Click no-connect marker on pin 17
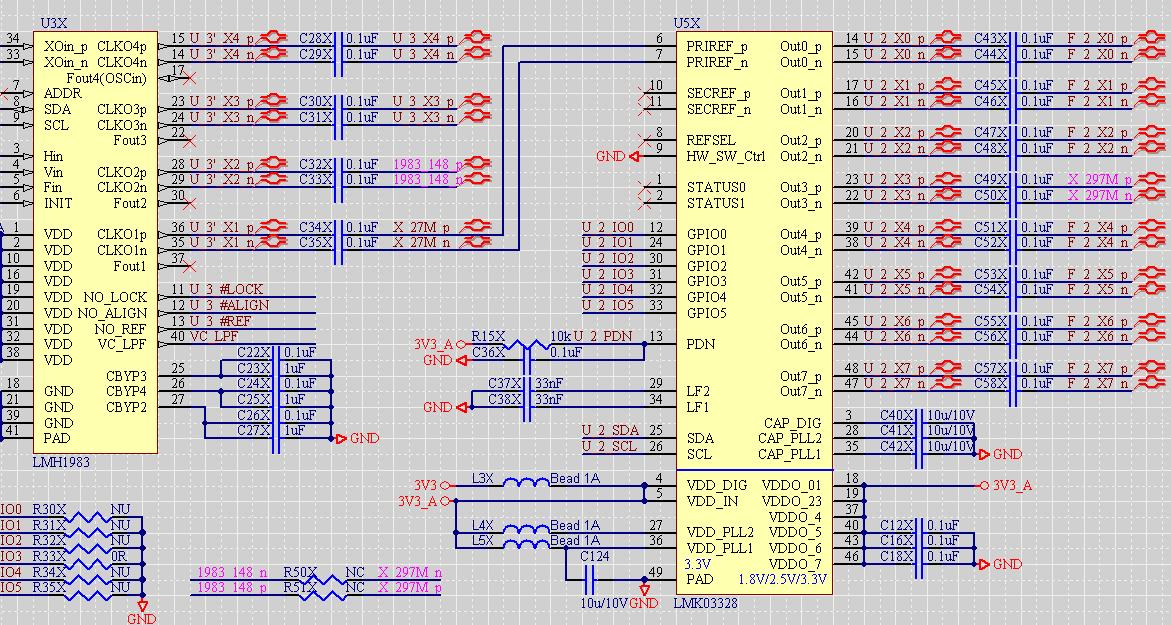1171x625 pixels. [x=190, y=78]
